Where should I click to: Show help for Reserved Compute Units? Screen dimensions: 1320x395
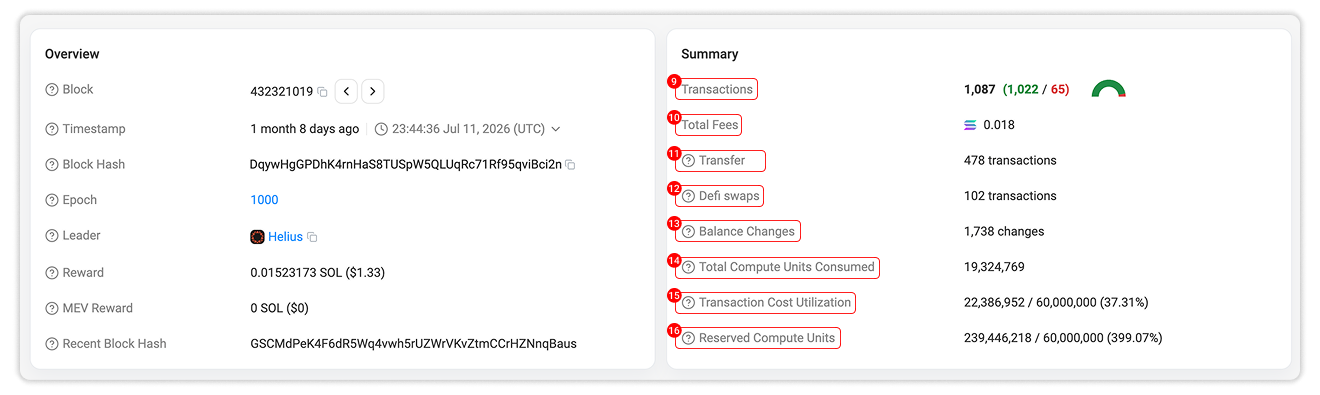688,338
